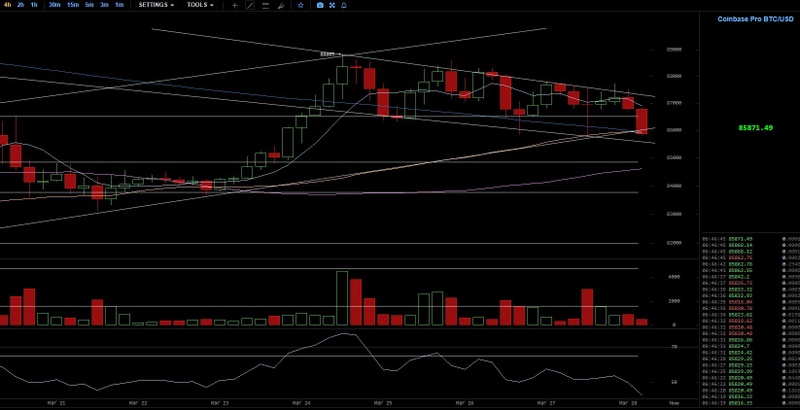Click the 85000 price axis label
This screenshot has width=800, height=410.
(x=674, y=158)
